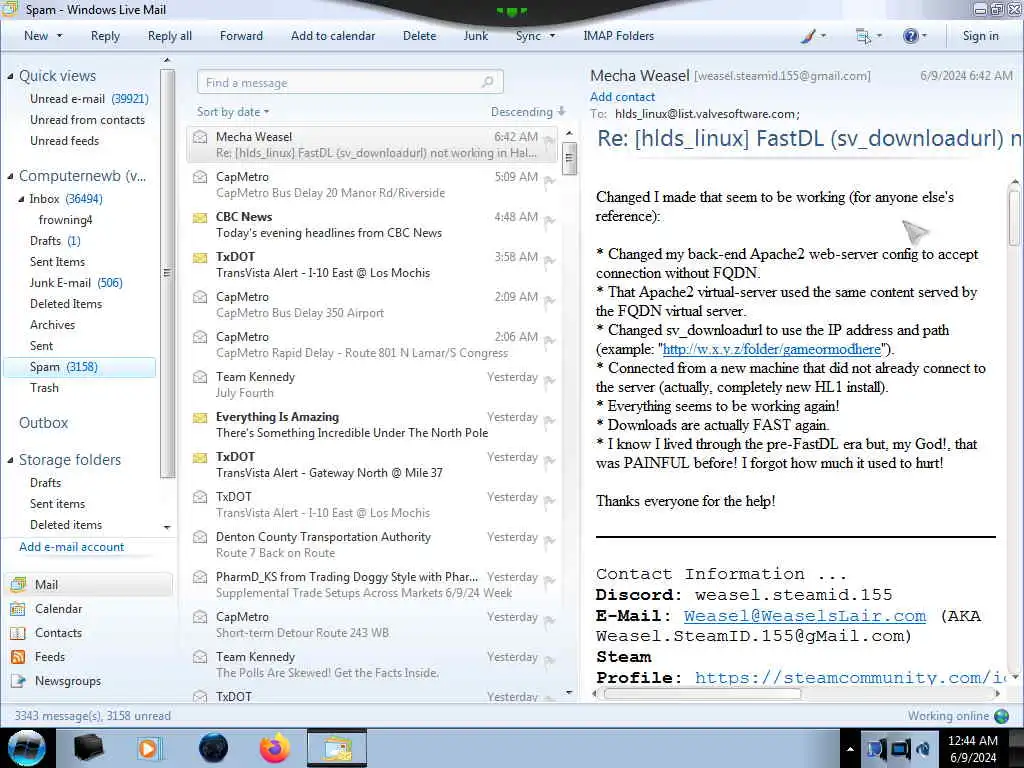
Task: Click Sign in button
Action: click(x=980, y=36)
